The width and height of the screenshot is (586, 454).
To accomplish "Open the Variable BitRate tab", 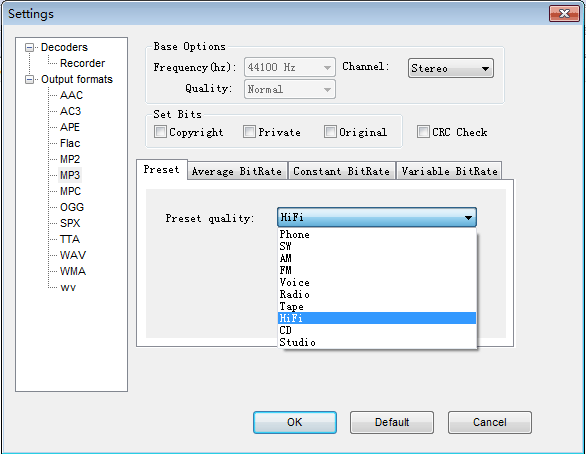I will pyautogui.click(x=449, y=171).
